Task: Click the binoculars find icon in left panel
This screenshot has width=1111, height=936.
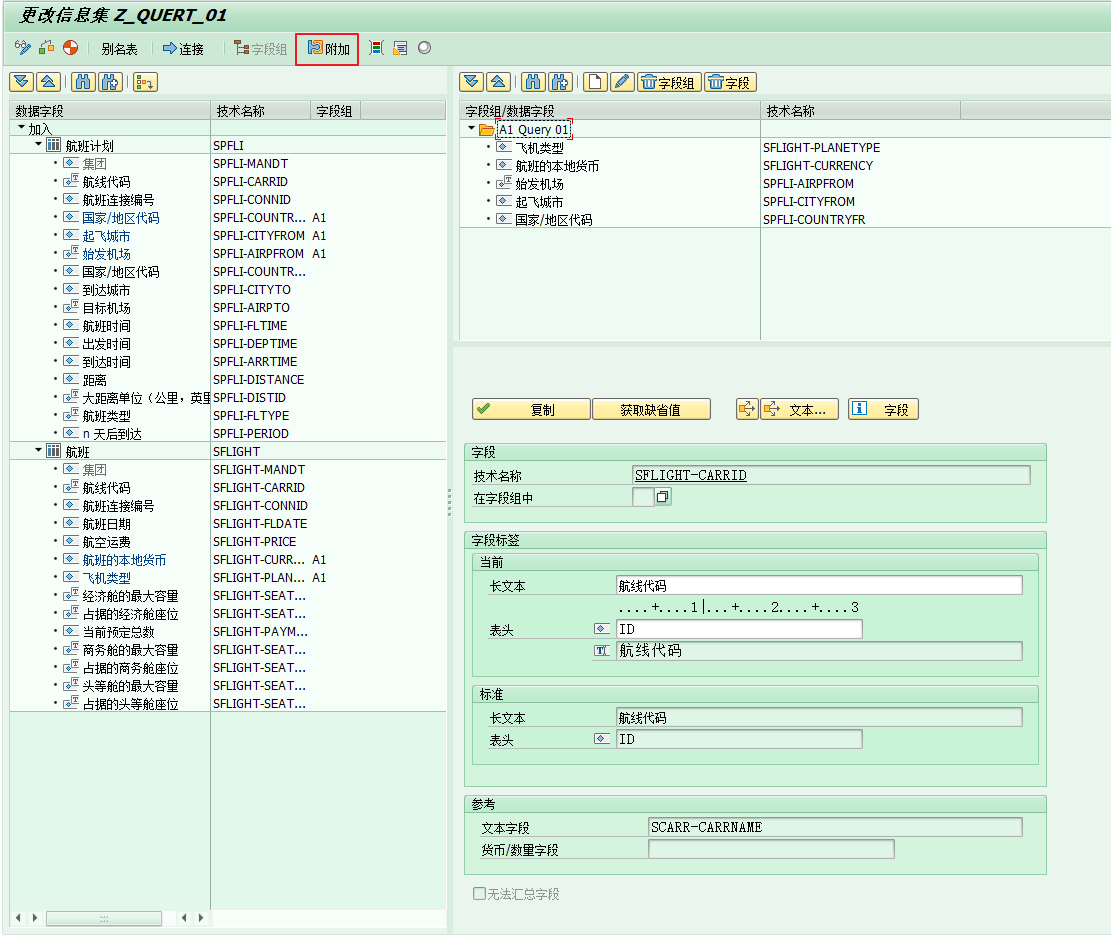Action: coord(84,82)
